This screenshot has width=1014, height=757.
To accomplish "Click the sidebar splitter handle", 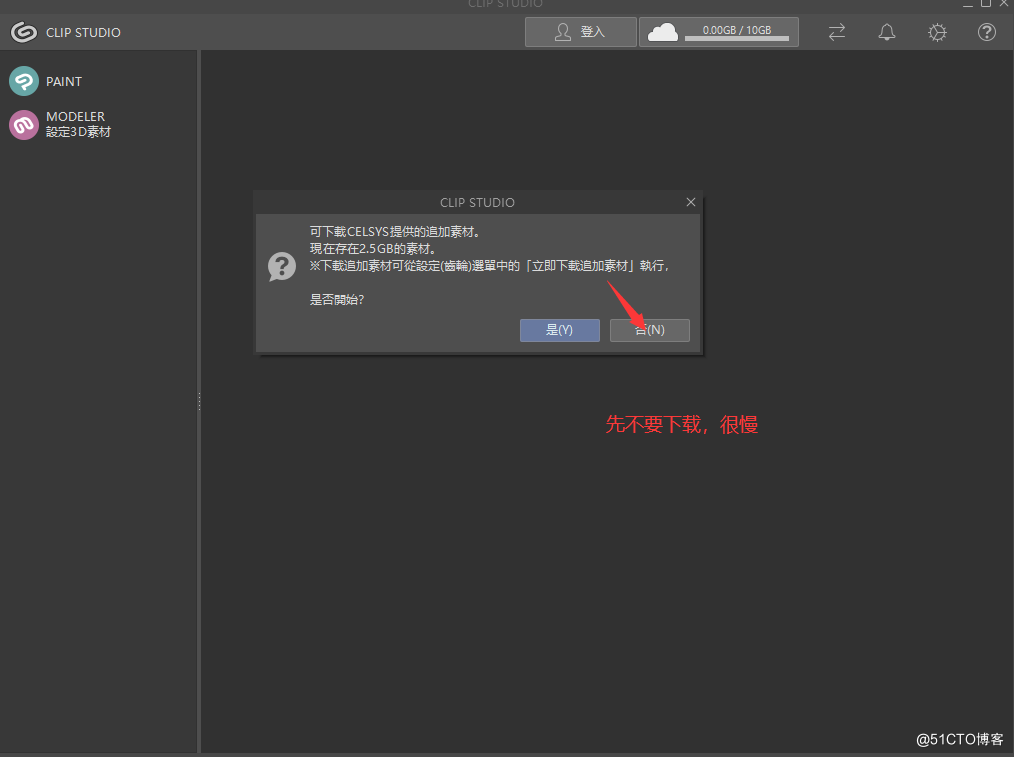I will click(199, 401).
